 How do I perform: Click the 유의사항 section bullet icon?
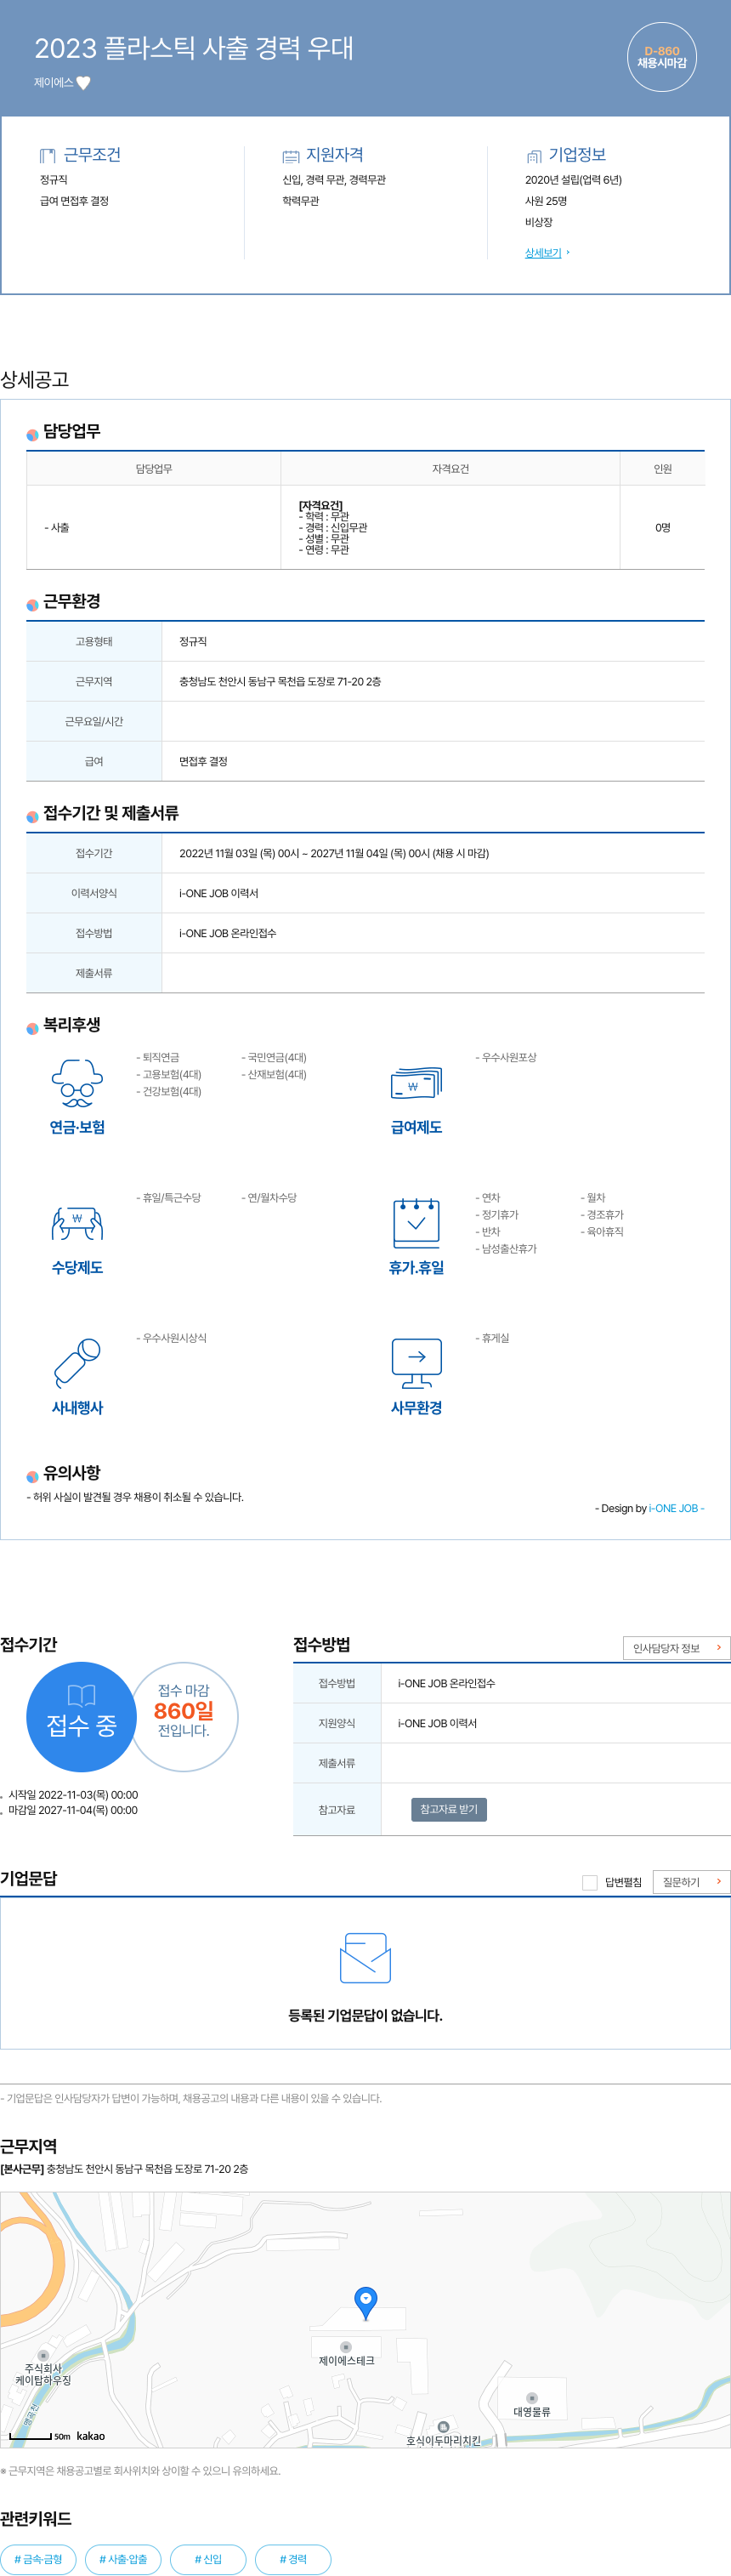click(x=32, y=1476)
